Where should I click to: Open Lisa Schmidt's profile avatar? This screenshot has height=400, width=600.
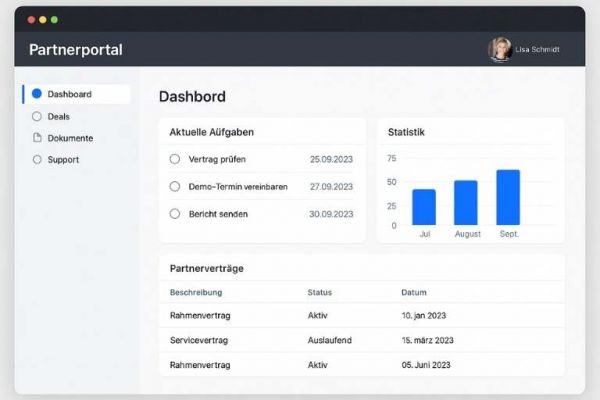499,49
